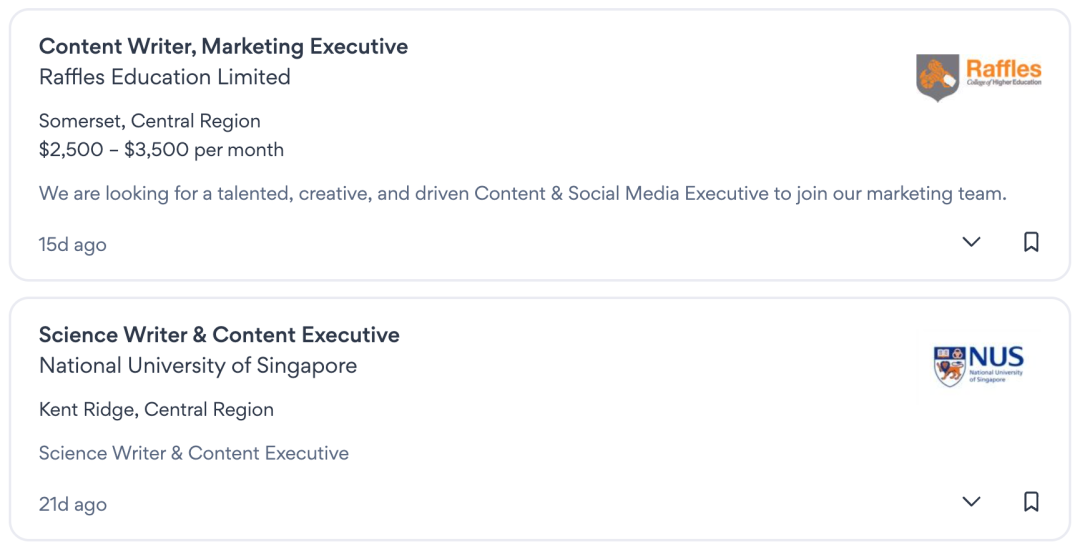Click the NUS logo
1080x547 pixels.
tap(978, 365)
